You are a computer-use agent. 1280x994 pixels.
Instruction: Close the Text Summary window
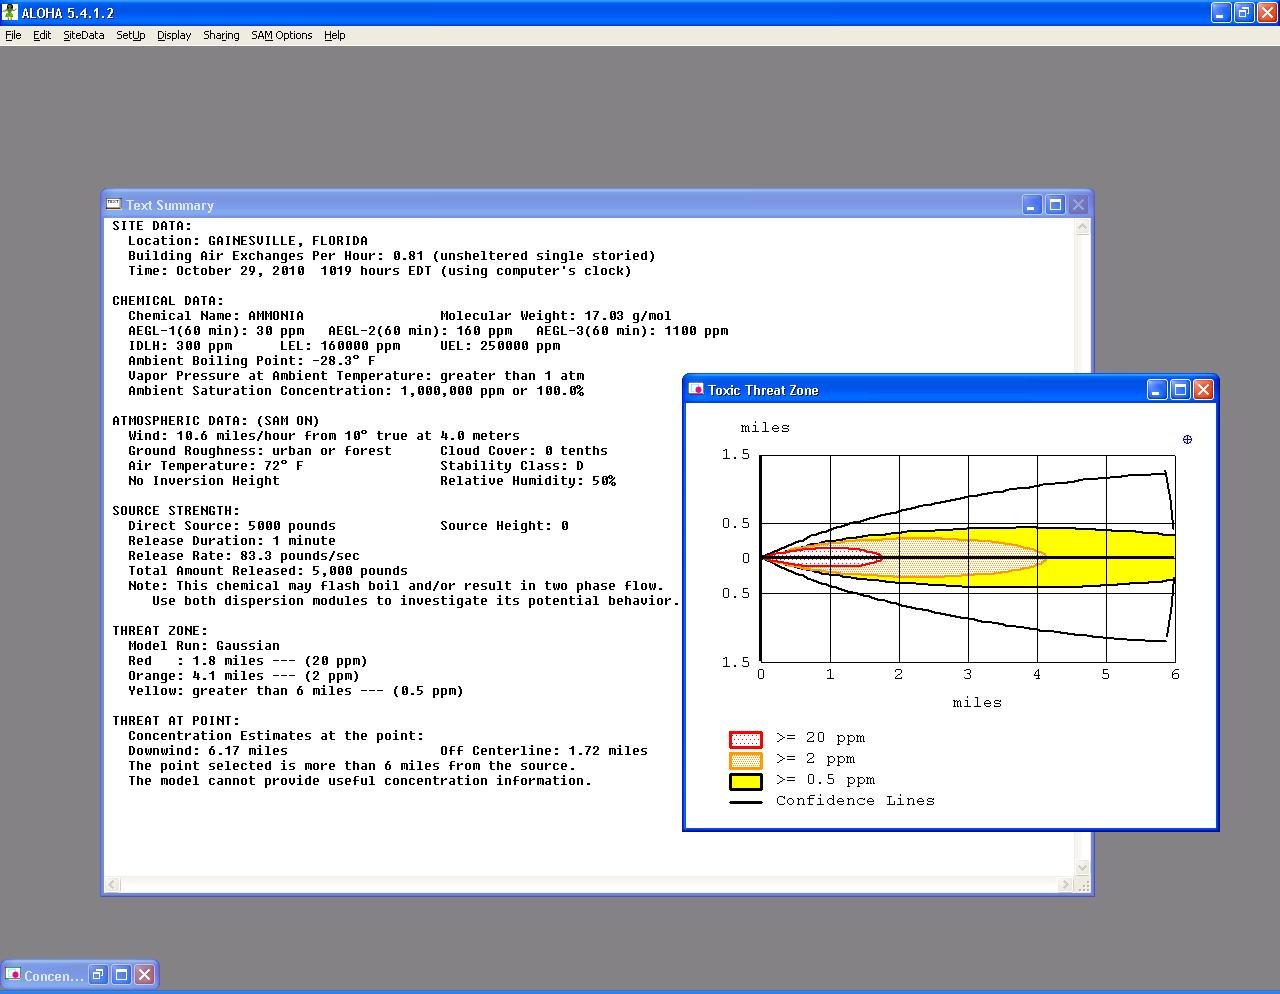[x=1078, y=205]
